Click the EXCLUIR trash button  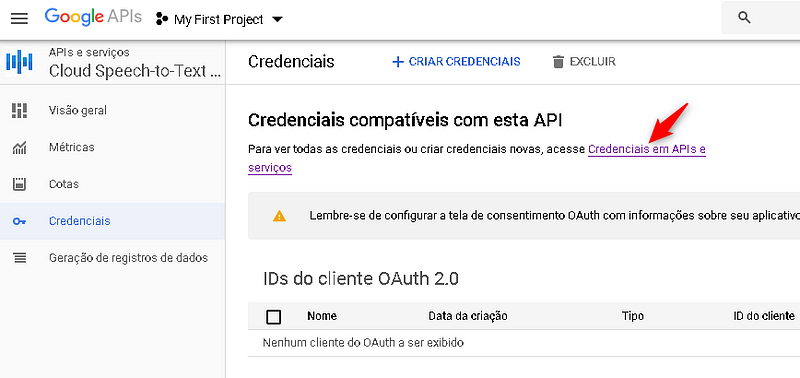coord(584,62)
